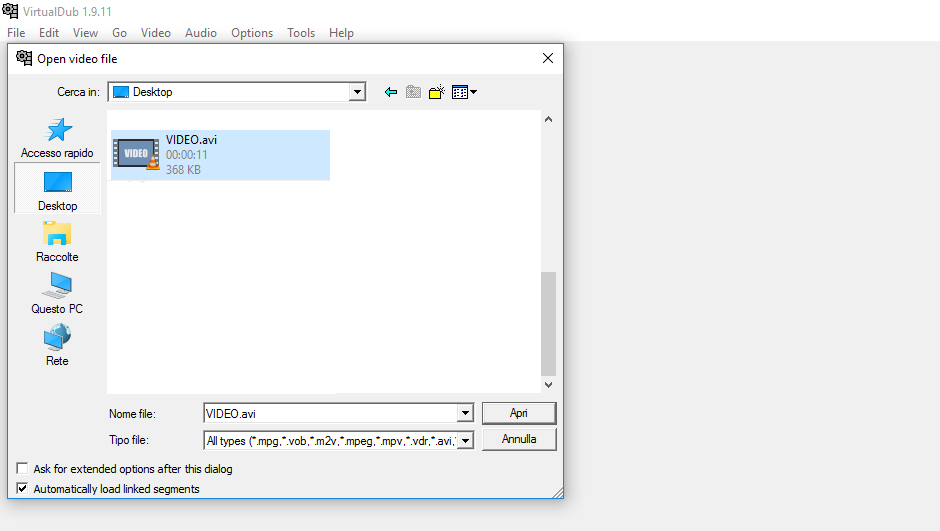Screen dimensions: 940x531
Task: Open the Edit menu
Action: point(49,32)
